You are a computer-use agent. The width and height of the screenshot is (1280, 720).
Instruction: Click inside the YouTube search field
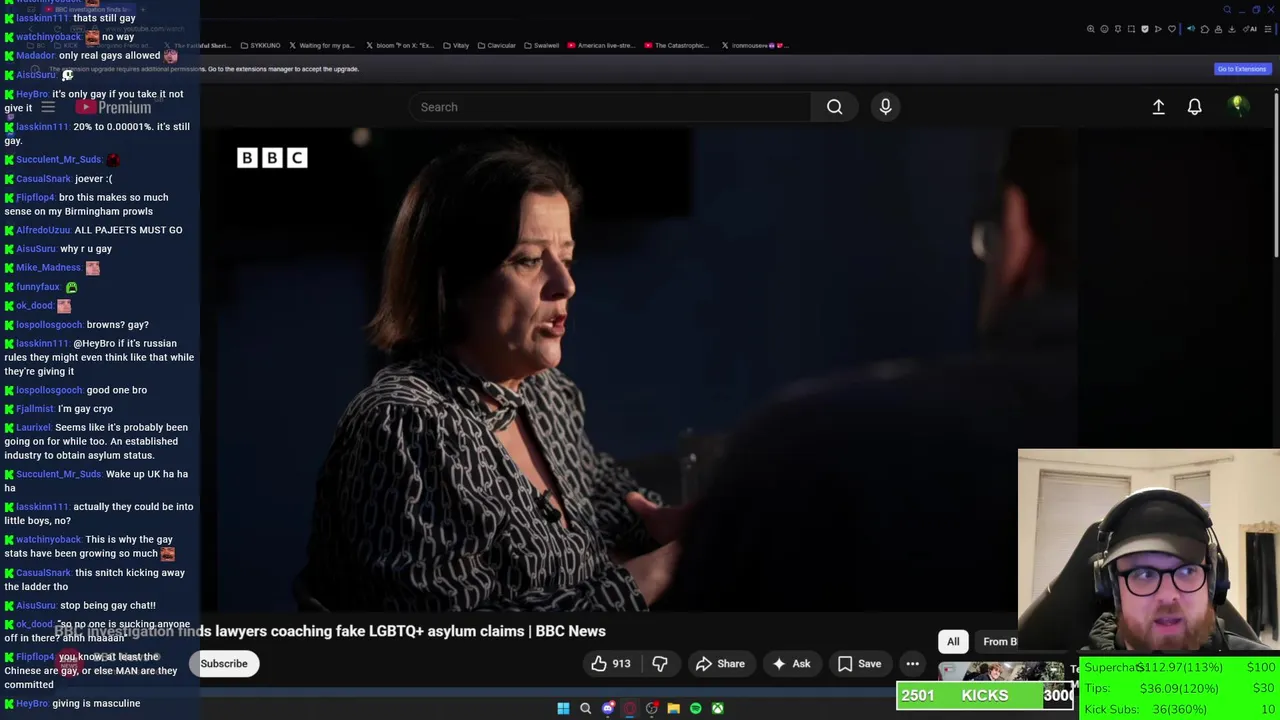coord(610,107)
